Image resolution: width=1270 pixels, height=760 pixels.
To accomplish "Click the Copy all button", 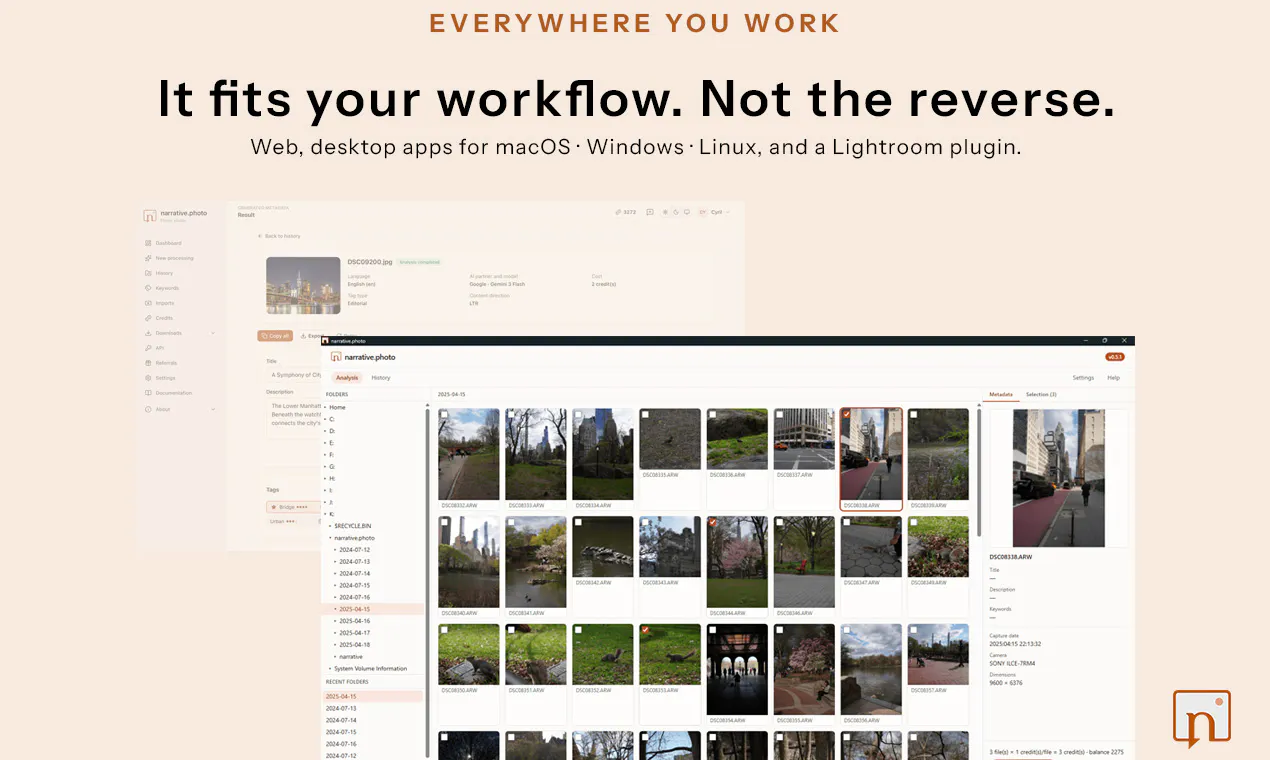I will [x=275, y=336].
